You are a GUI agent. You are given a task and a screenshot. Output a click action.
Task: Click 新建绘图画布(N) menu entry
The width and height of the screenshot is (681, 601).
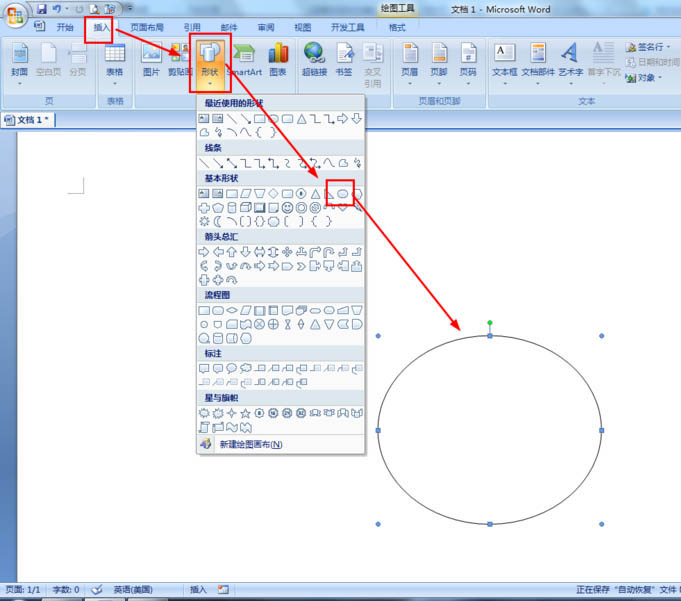[281, 444]
